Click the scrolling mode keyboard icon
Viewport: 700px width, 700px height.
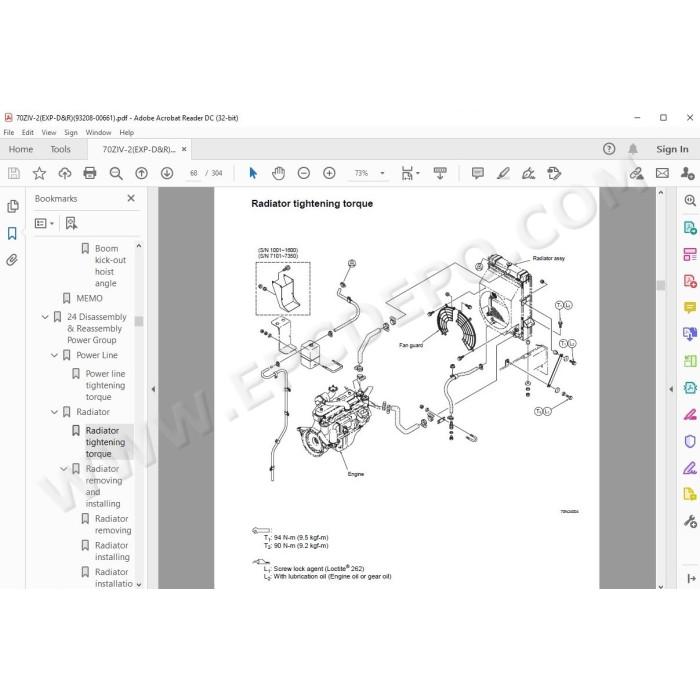(440, 173)
